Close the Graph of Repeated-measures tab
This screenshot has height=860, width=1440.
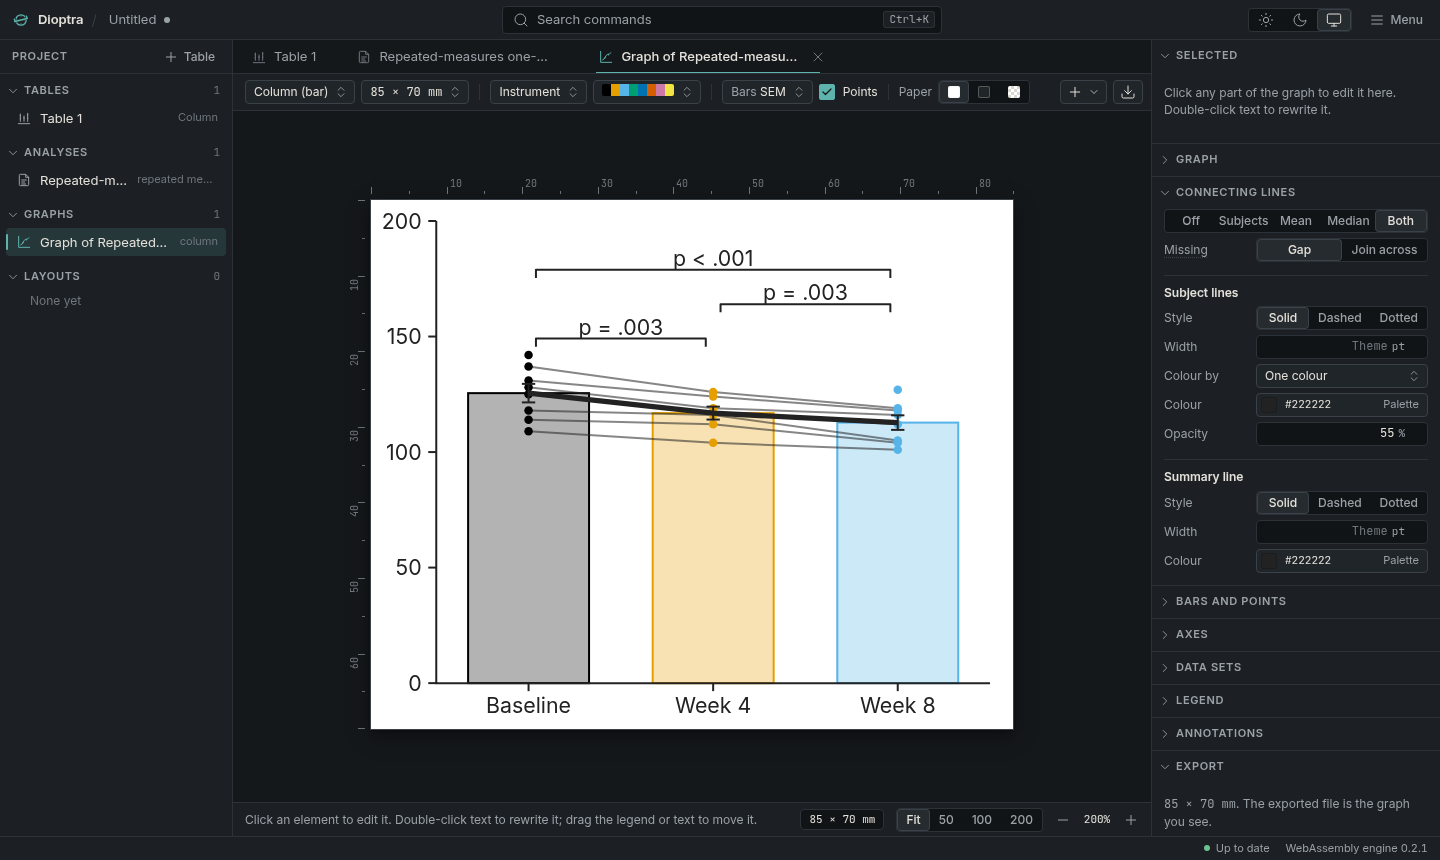tap(818, 57)
